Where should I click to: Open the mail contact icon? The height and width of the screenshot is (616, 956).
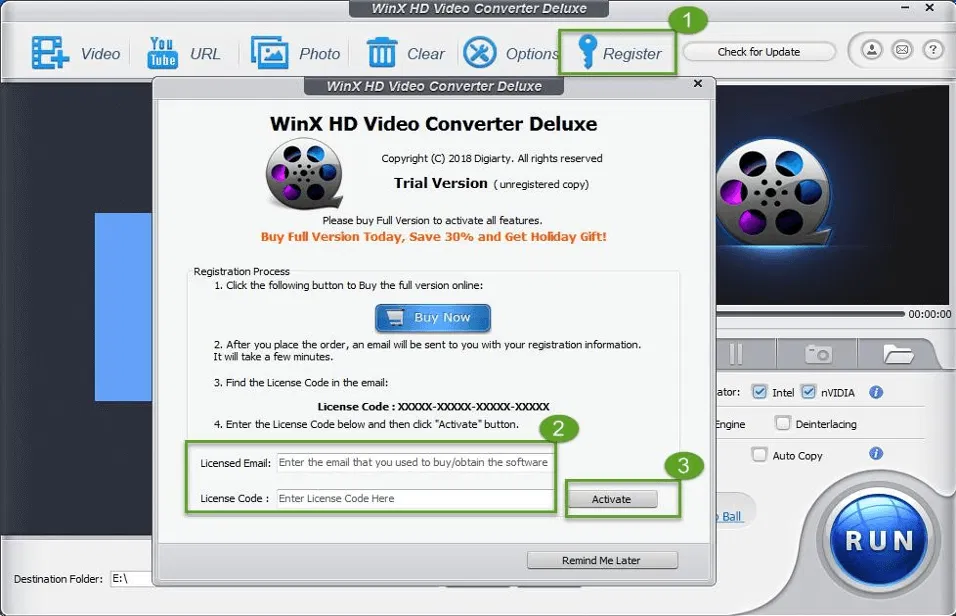[x=902, y=50]
